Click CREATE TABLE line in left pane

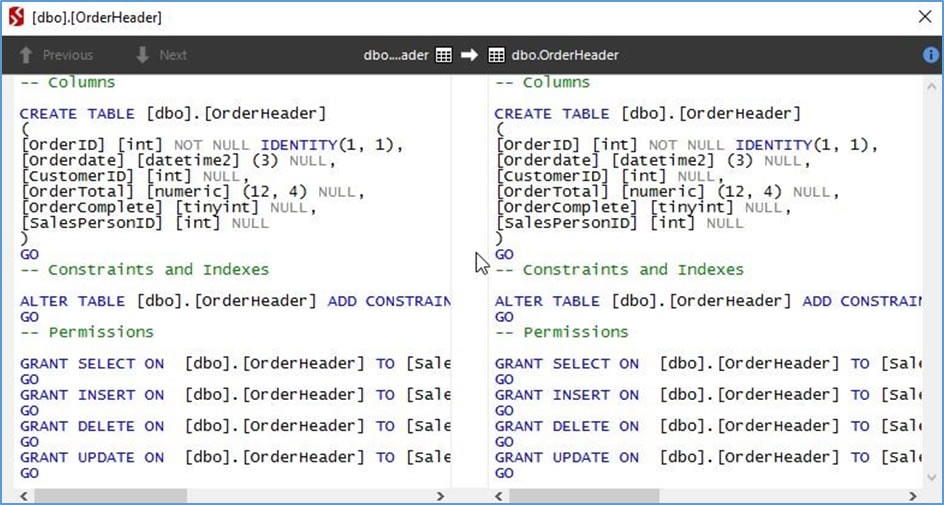(x=173, y=114)
